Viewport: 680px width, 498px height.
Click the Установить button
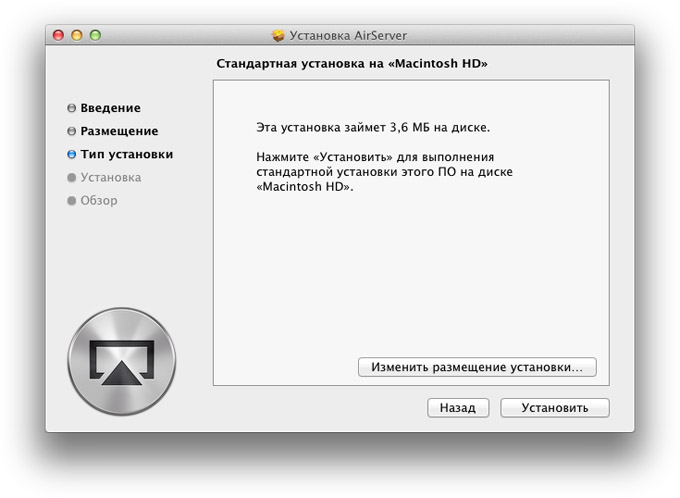[x=555, y=408]
